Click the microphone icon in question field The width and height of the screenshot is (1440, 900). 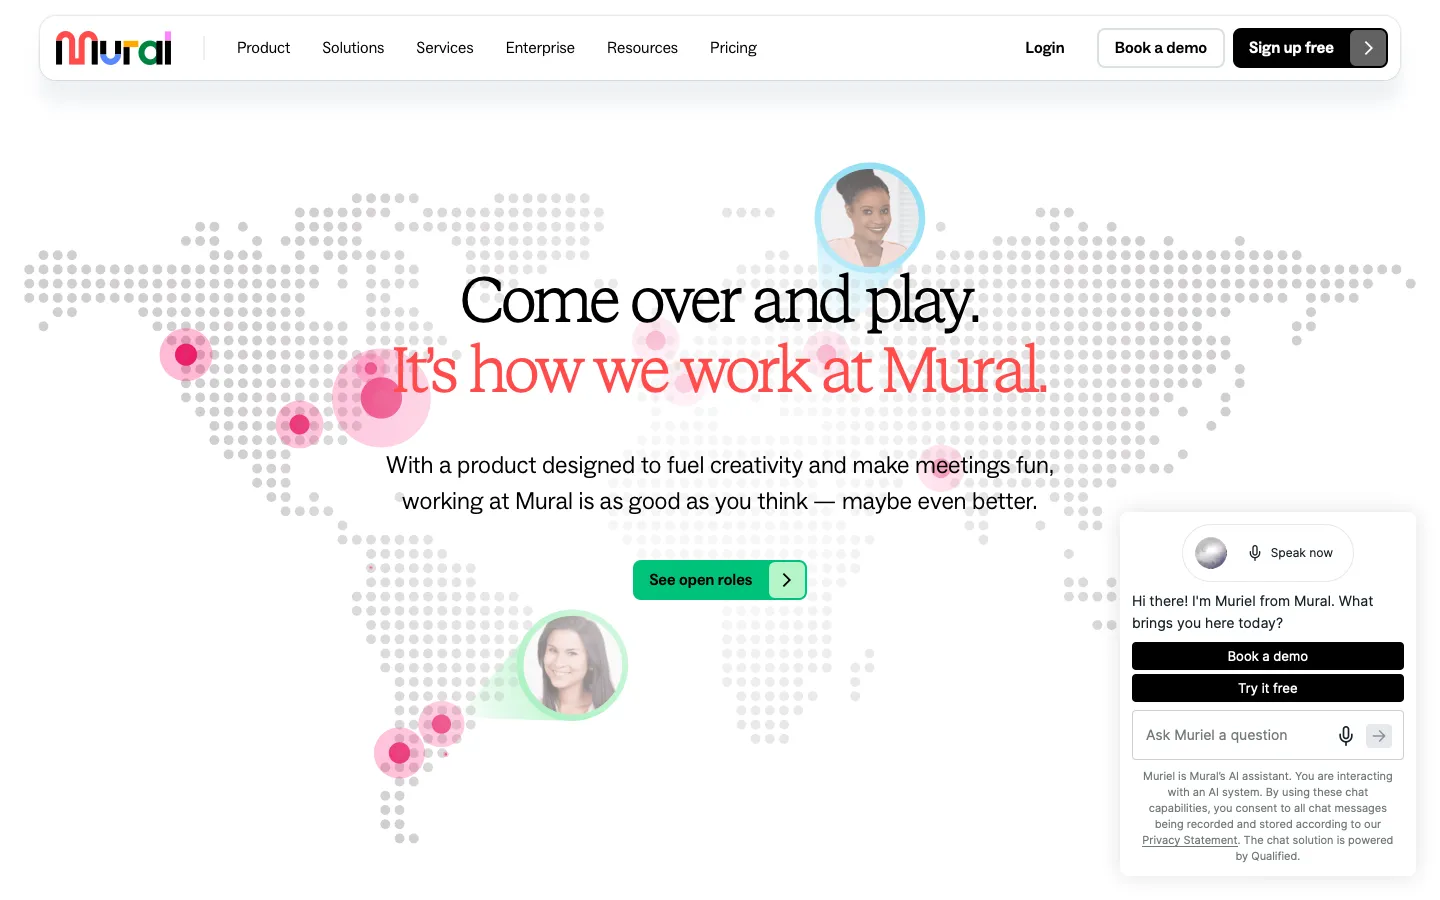tap(1346, 736)
